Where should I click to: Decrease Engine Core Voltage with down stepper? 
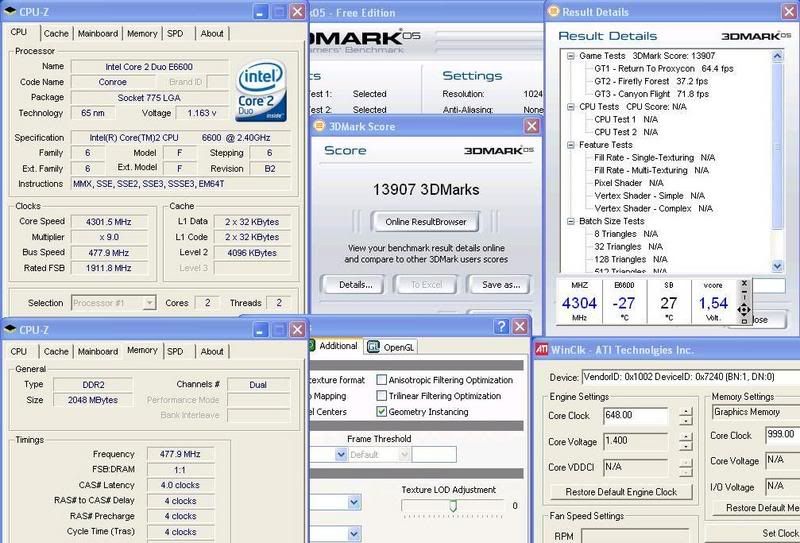pyautogui.click(x=686, y=447)
